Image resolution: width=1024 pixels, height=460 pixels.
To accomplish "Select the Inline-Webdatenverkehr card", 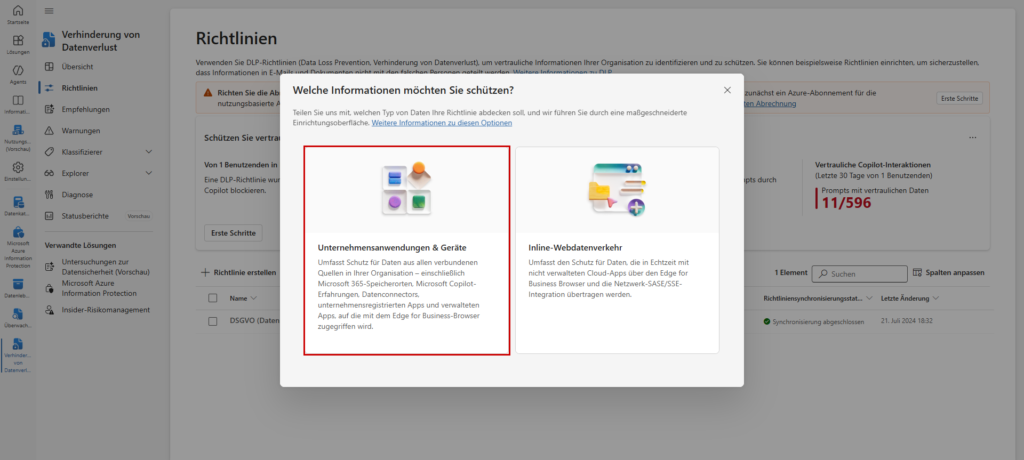I will click(x=617, y=250).
